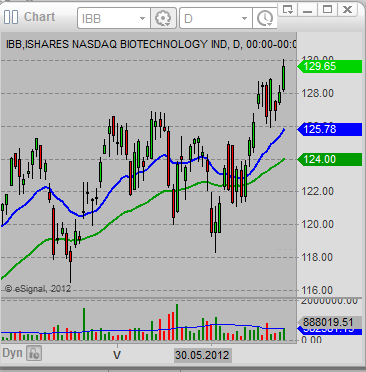This screenshot has width=366, height=372.
Task: Click the 30.05.2012 date label
Action: 202,355
